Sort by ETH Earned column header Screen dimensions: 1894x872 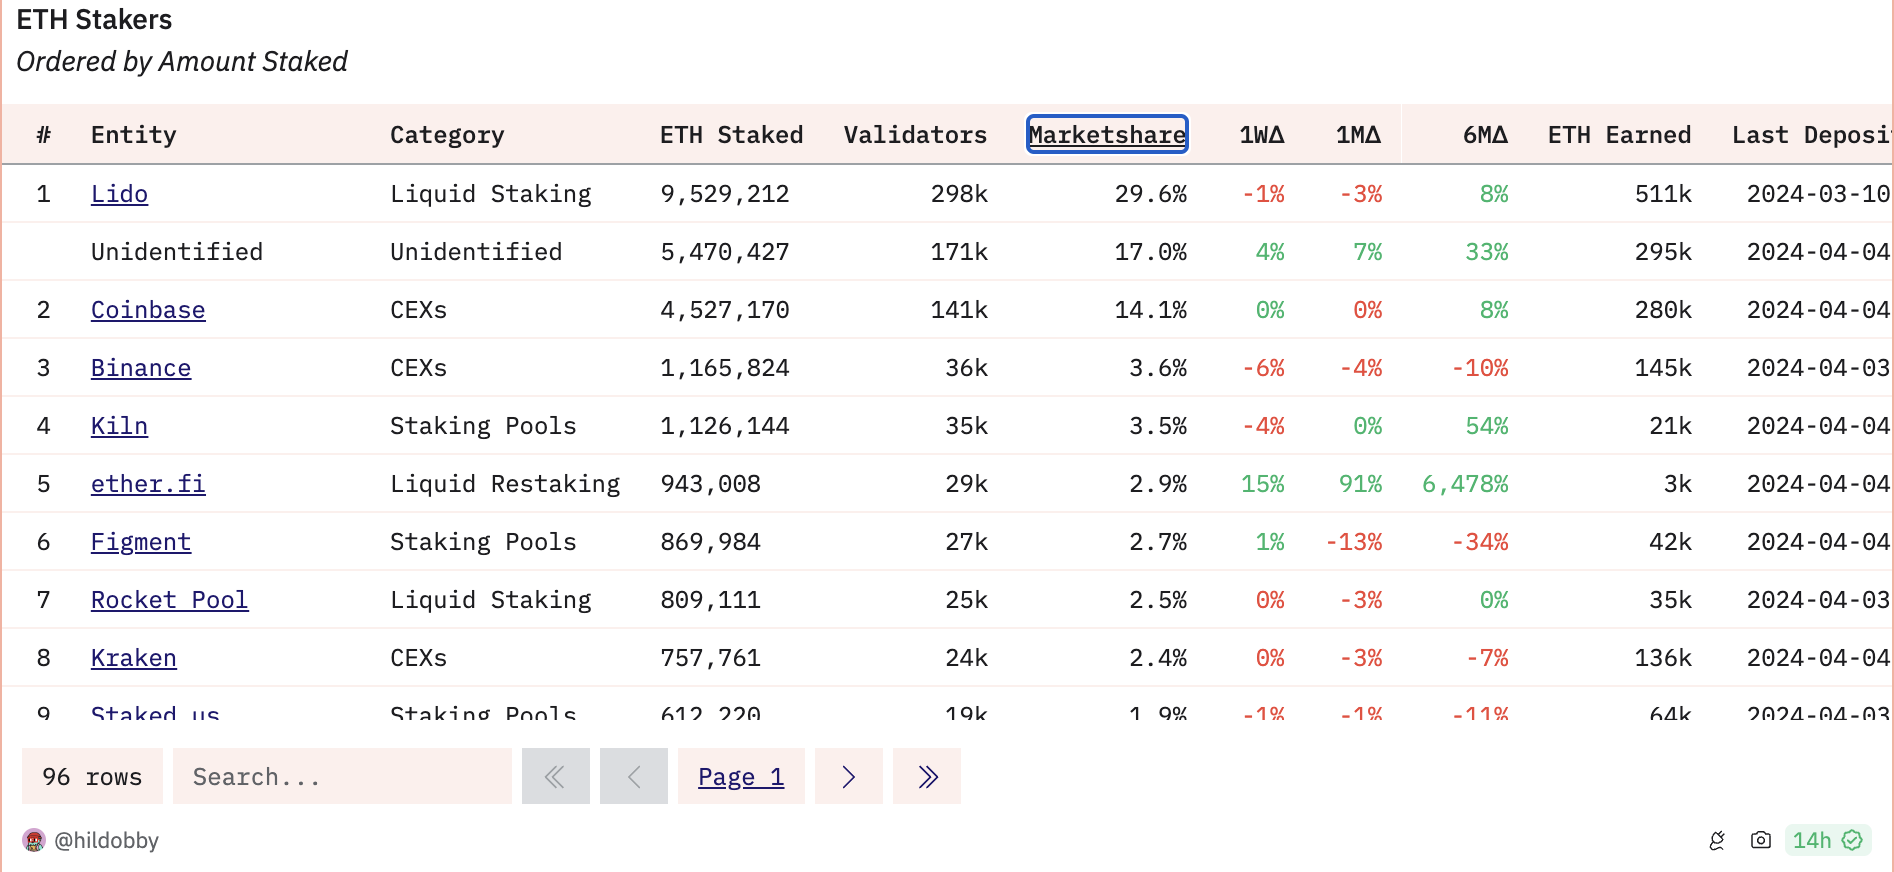(1619, 135)
